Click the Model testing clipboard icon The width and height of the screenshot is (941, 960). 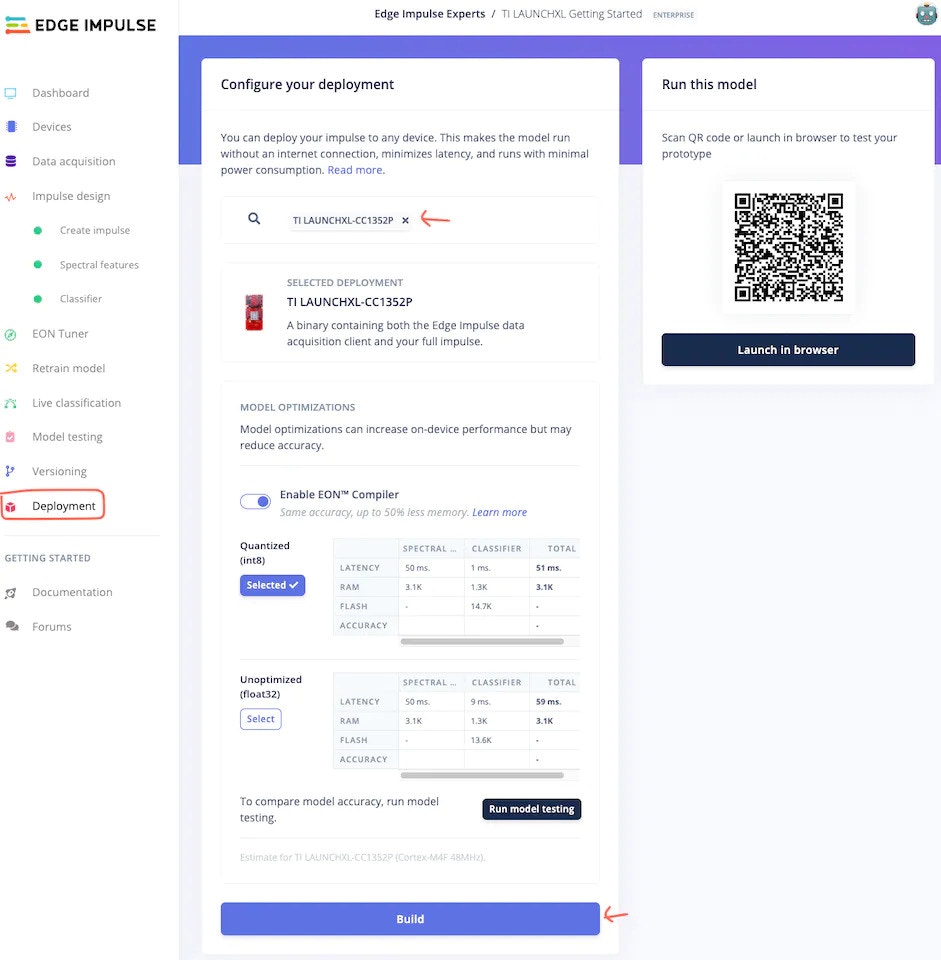click(x=10, y=437)
